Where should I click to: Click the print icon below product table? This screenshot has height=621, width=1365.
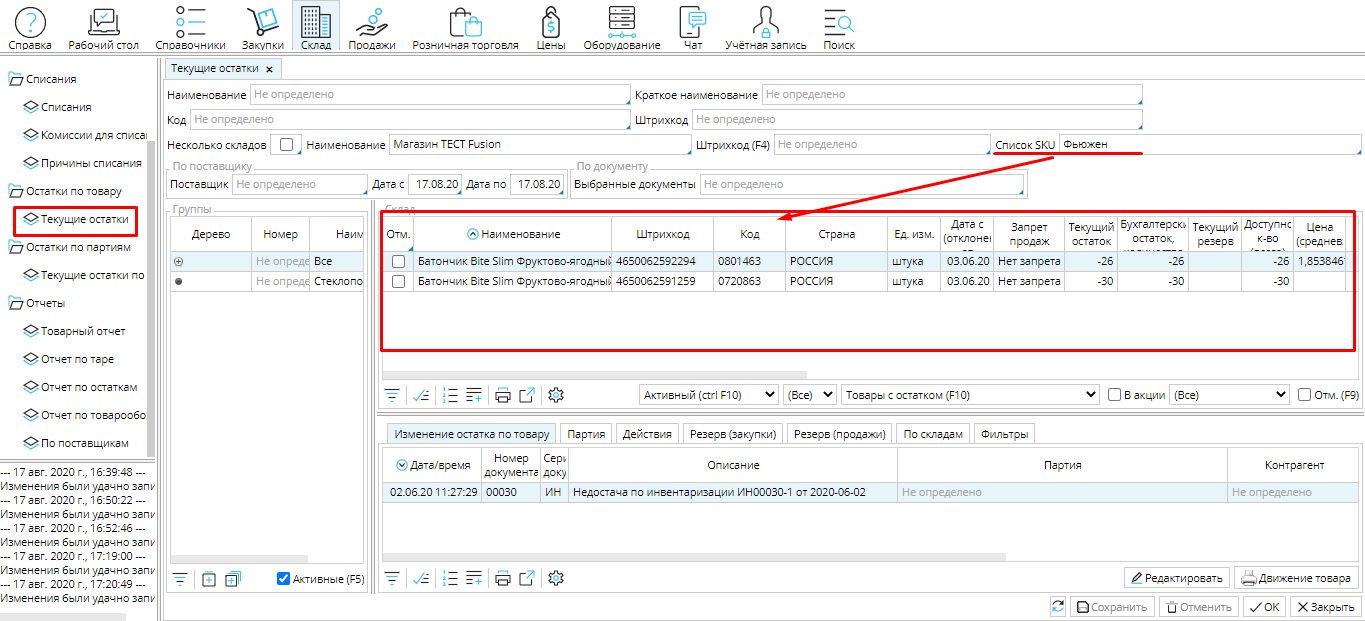point(503,395)
